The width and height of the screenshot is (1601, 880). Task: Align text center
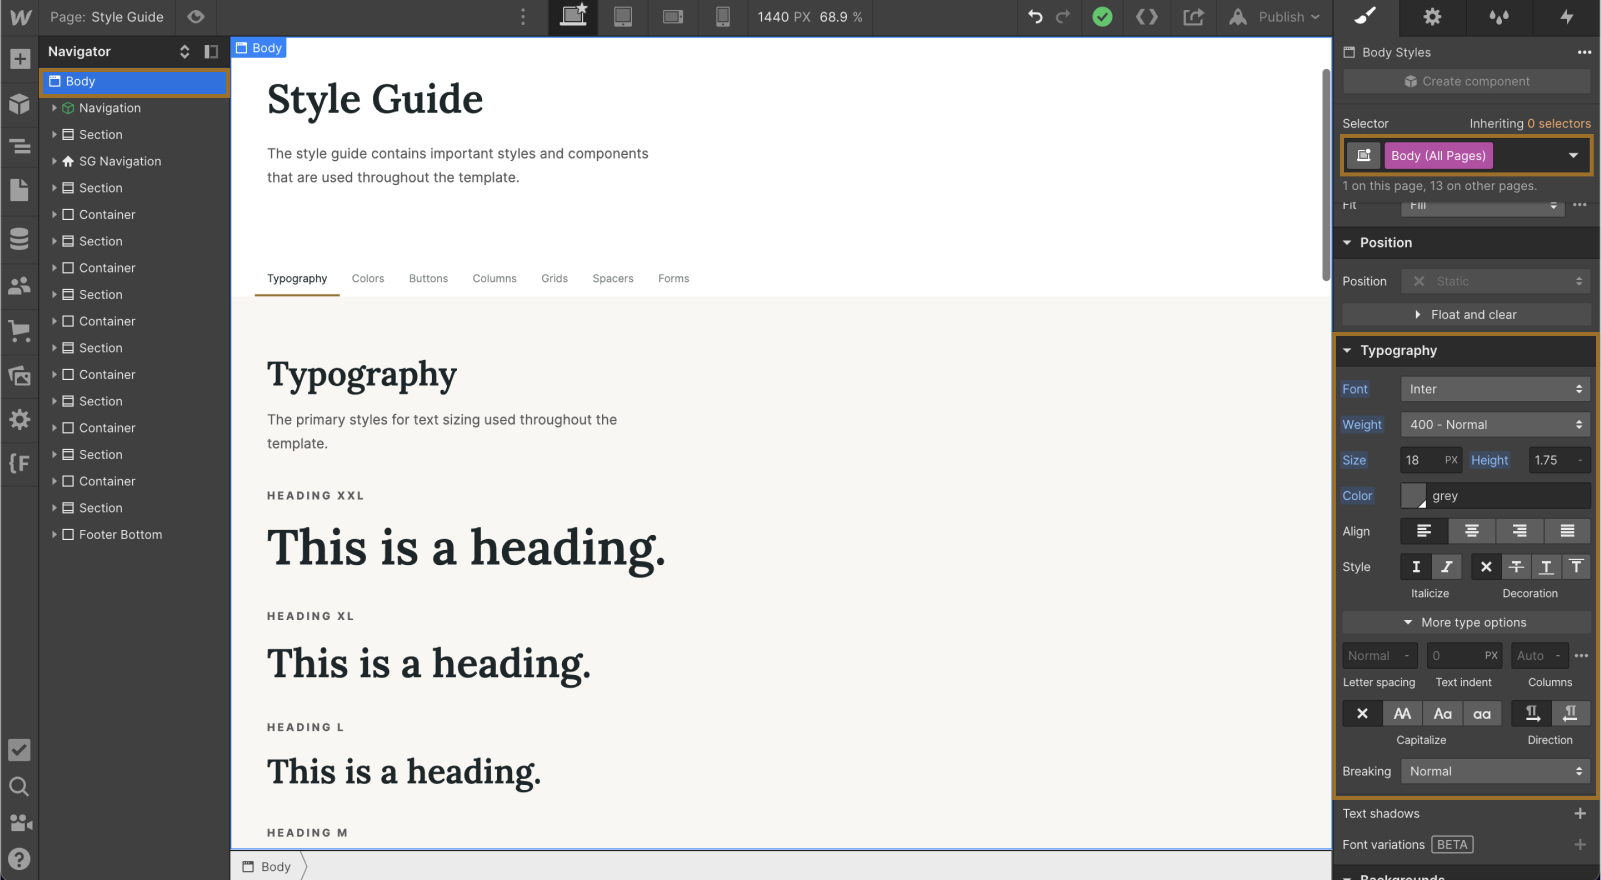point(1472,531)
